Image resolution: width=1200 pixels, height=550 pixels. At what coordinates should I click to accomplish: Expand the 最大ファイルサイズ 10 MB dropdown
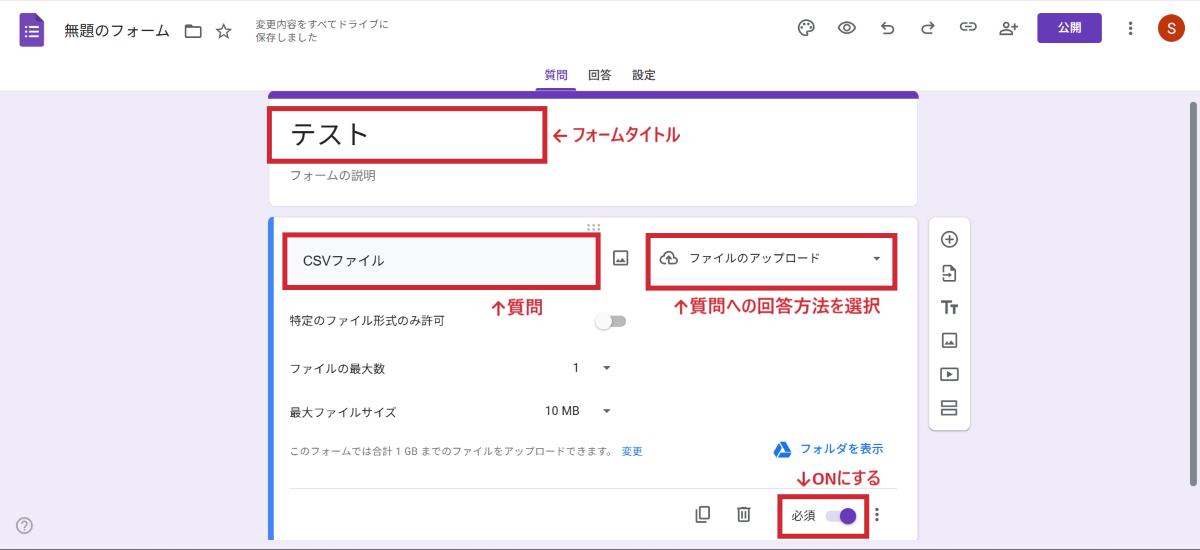578,411
